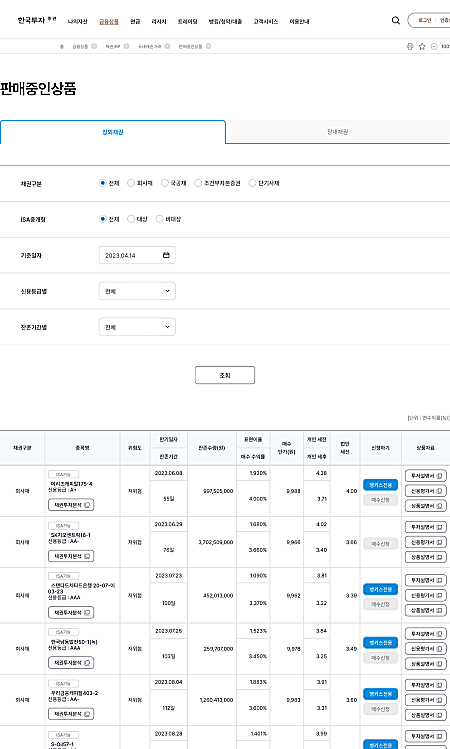
Task: Click the 3,702,509,000 remaining quantity cell
Action: [x=212, y=542]
